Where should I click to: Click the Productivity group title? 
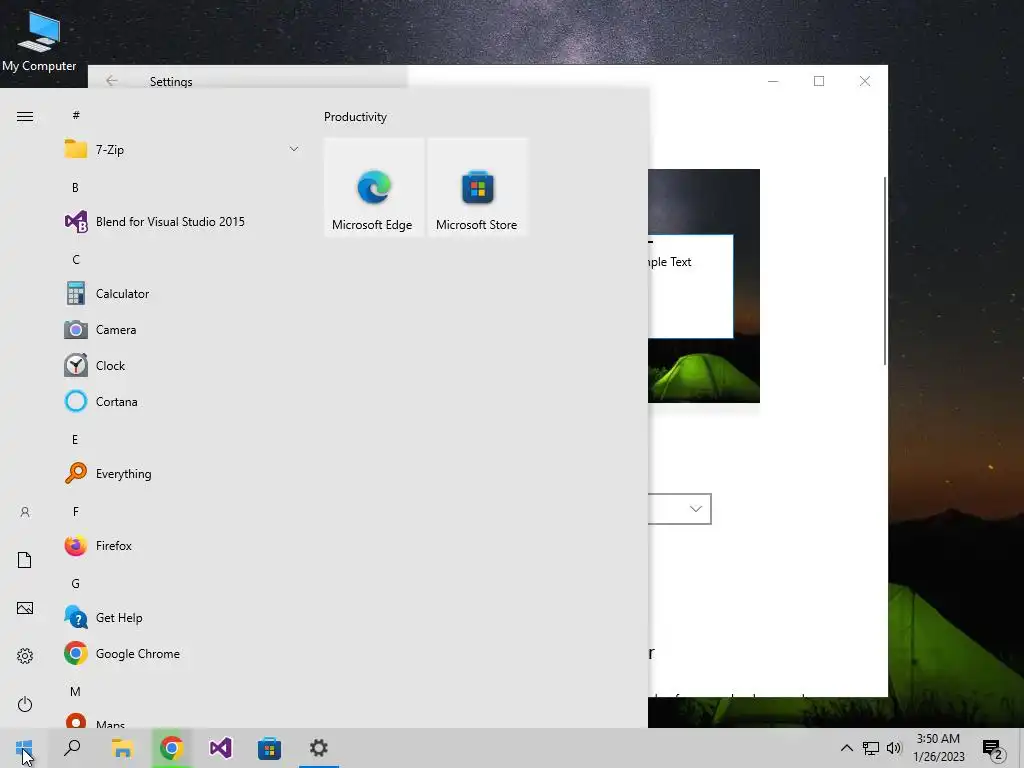355,117
